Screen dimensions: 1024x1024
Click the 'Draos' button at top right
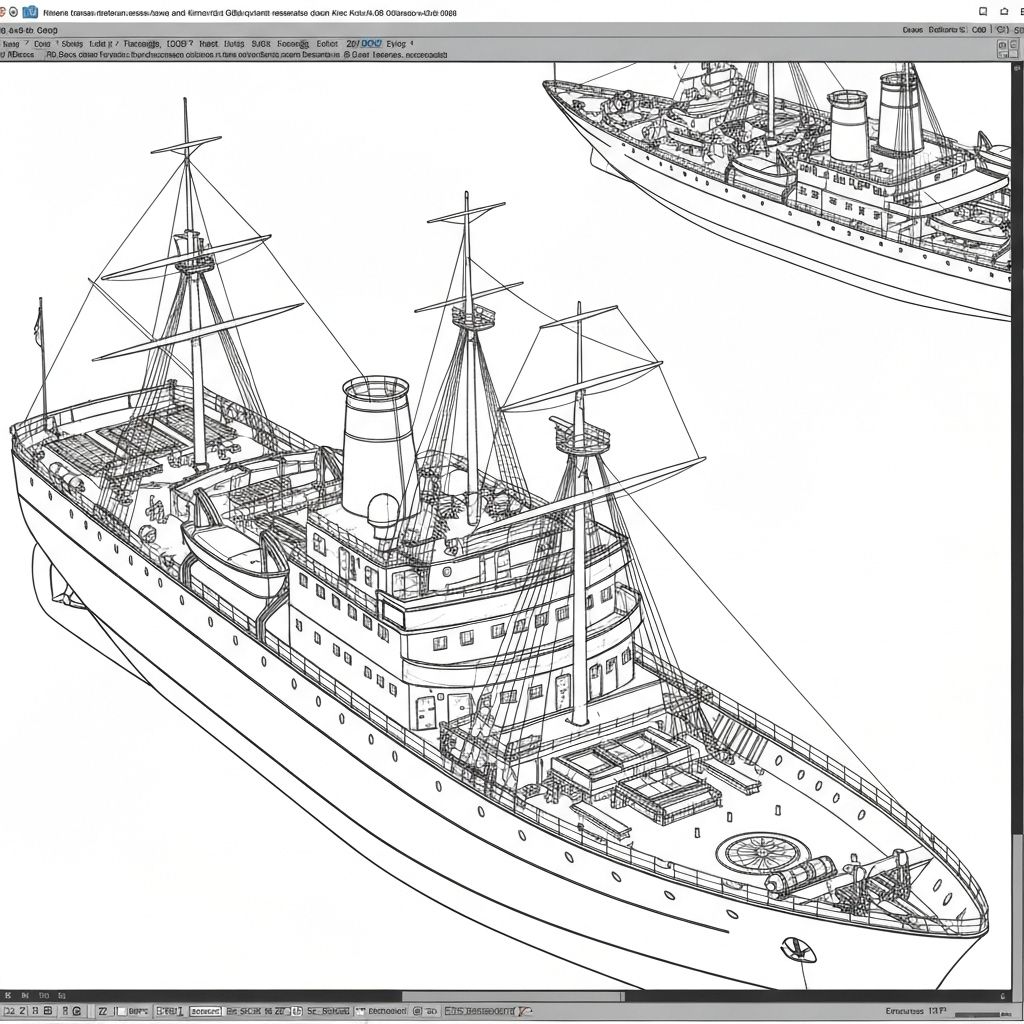tap(913, 30)
